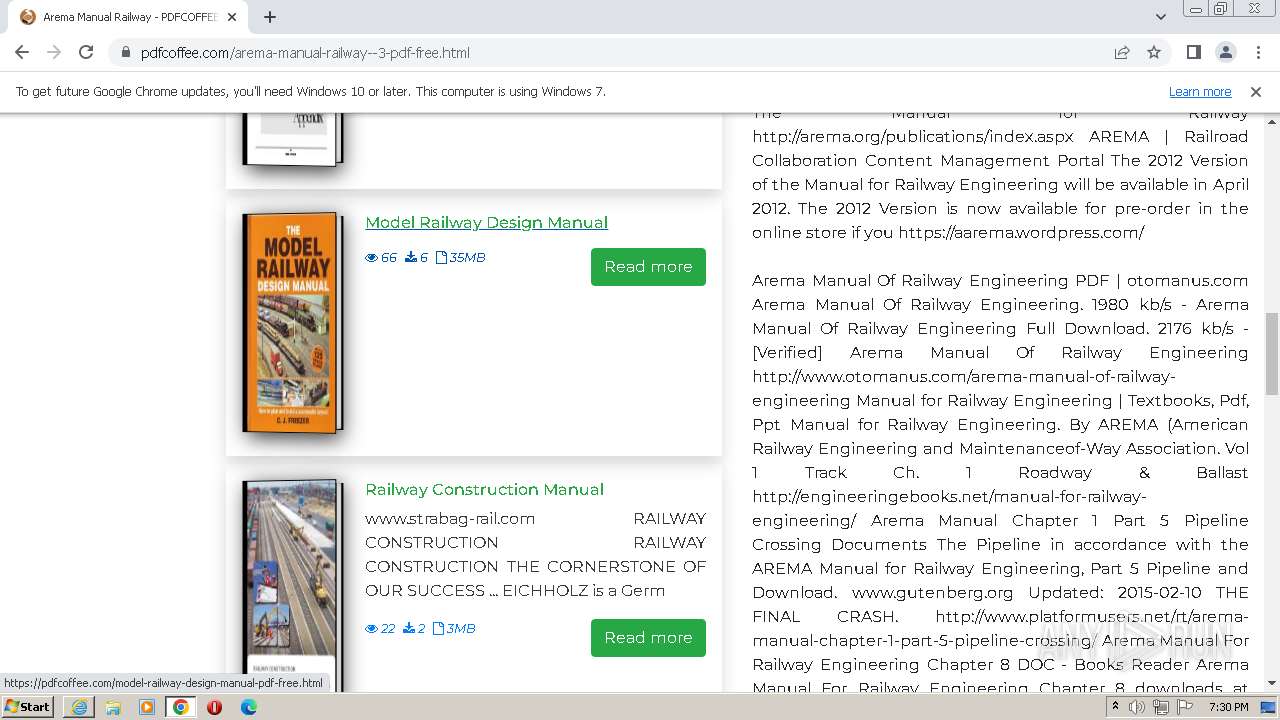Open Railway Construction Manual link
1280x720 pixels.
click(x=484, y=489)
